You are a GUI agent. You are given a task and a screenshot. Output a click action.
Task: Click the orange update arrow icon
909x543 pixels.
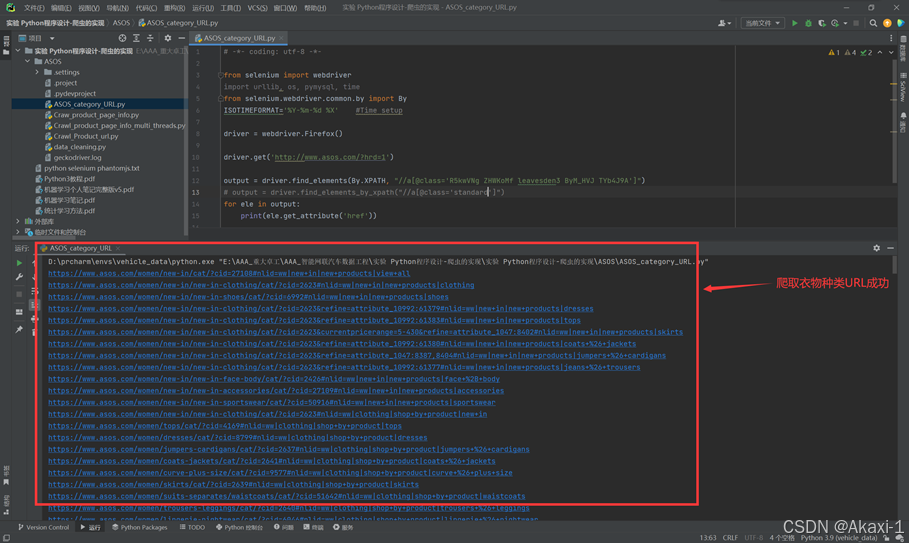point(887,23)
